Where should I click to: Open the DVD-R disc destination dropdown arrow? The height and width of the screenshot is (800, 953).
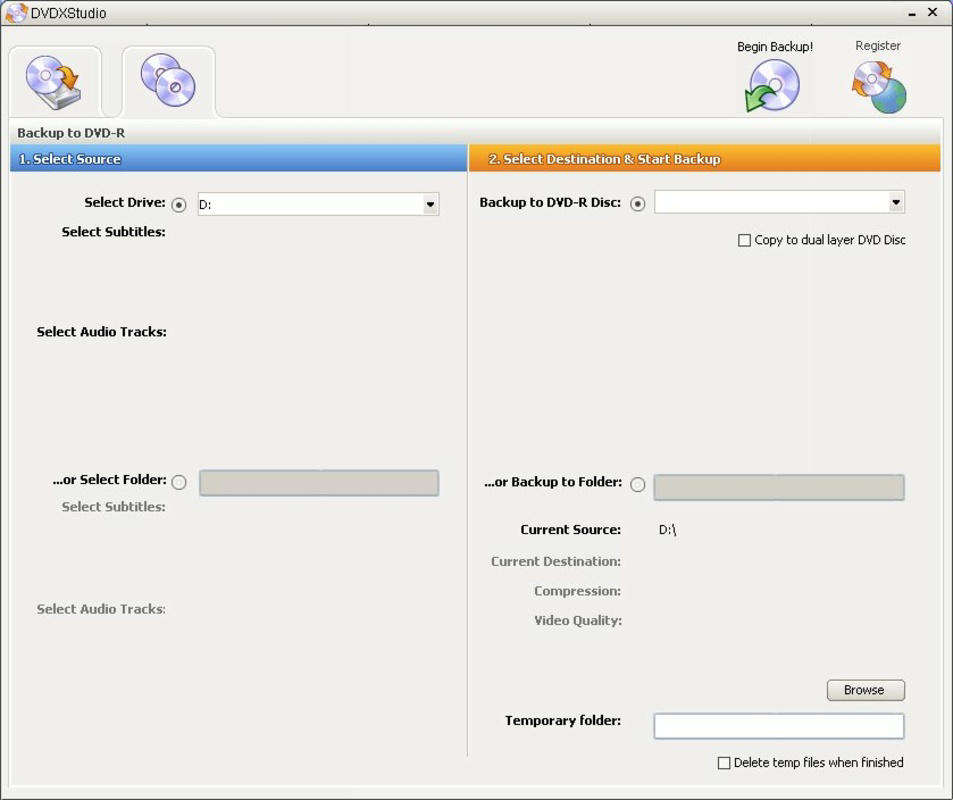pos(896,202)
